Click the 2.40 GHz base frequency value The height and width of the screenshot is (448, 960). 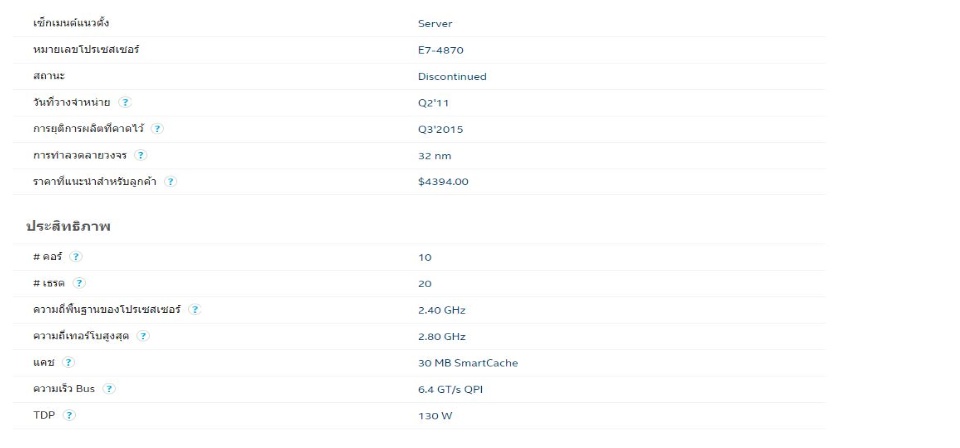pyautogui.click(x=442, y=310)
